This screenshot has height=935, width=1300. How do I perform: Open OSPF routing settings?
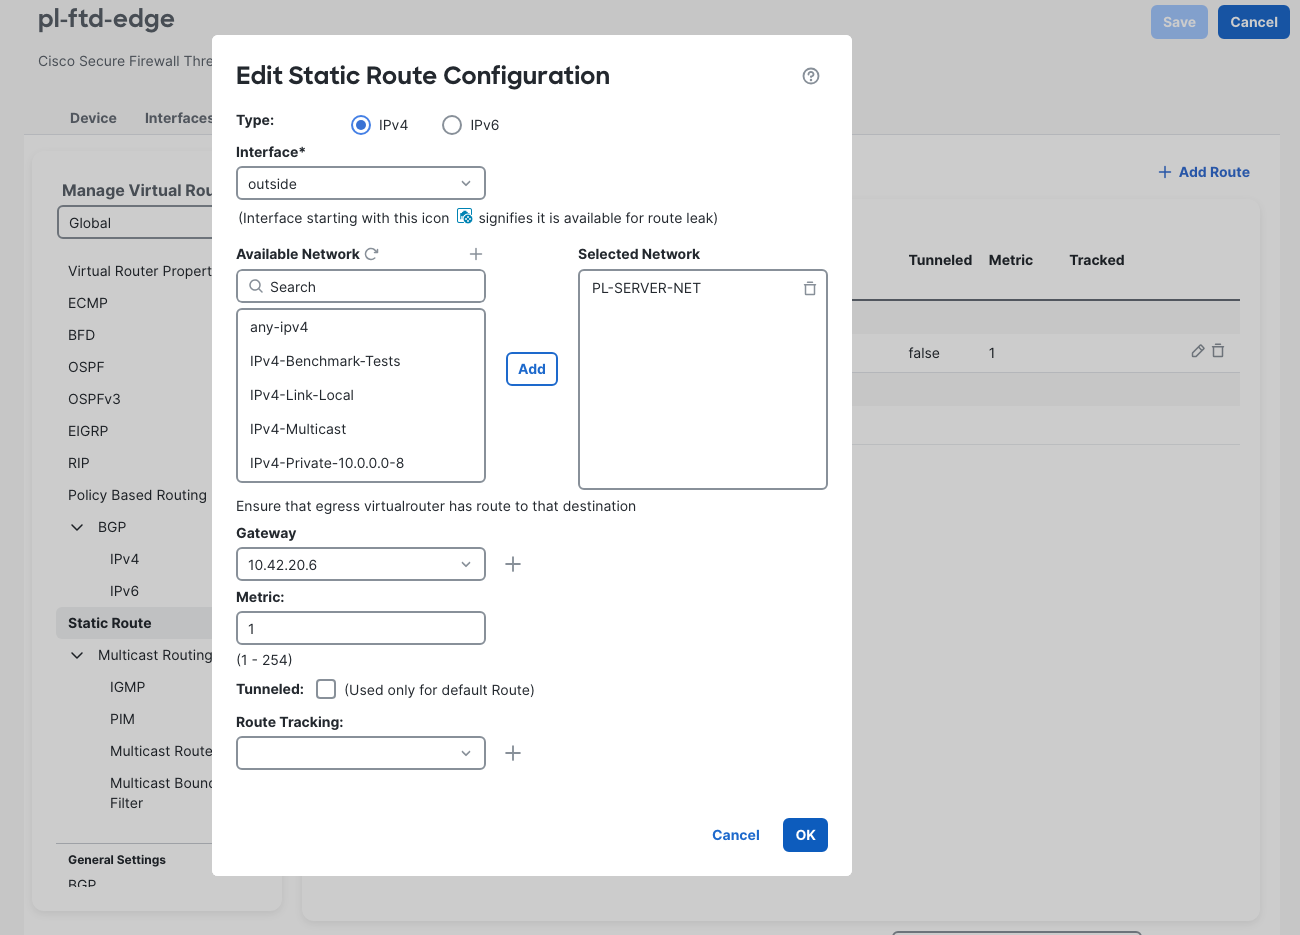86,367
